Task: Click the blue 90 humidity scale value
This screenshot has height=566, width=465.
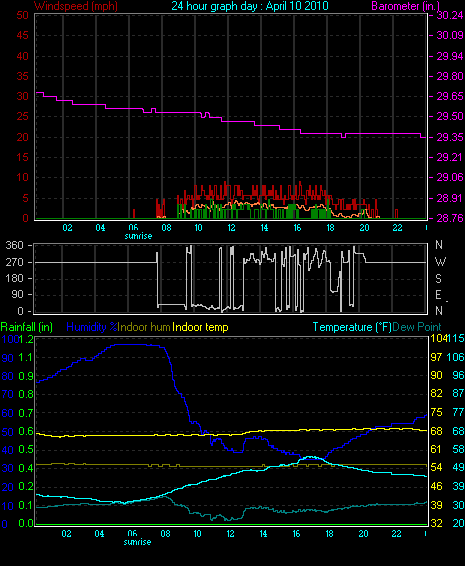Action: [x=8, y=358]
